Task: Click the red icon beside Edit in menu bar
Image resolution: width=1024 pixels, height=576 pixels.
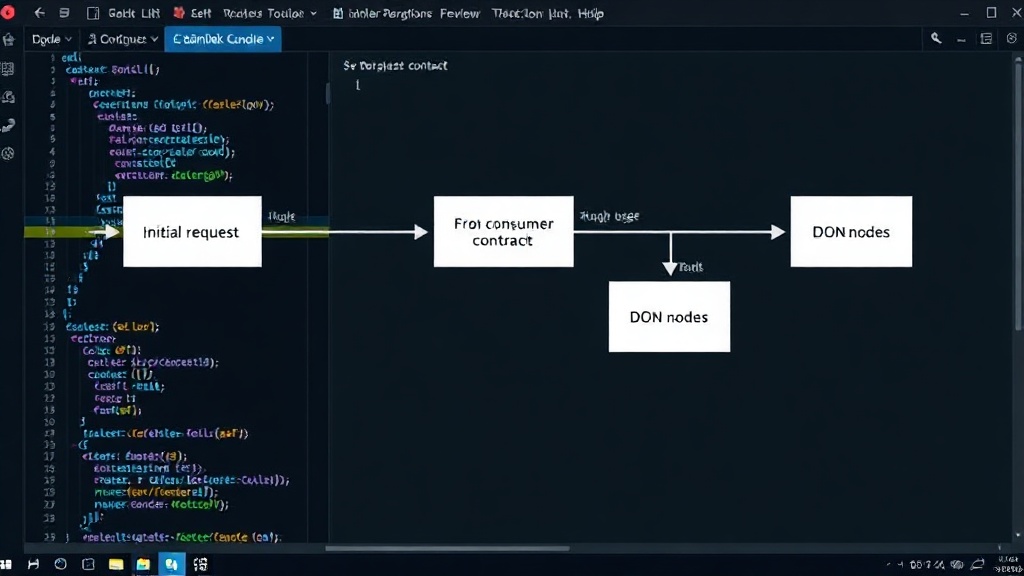Action: click(x=179, y=12)
